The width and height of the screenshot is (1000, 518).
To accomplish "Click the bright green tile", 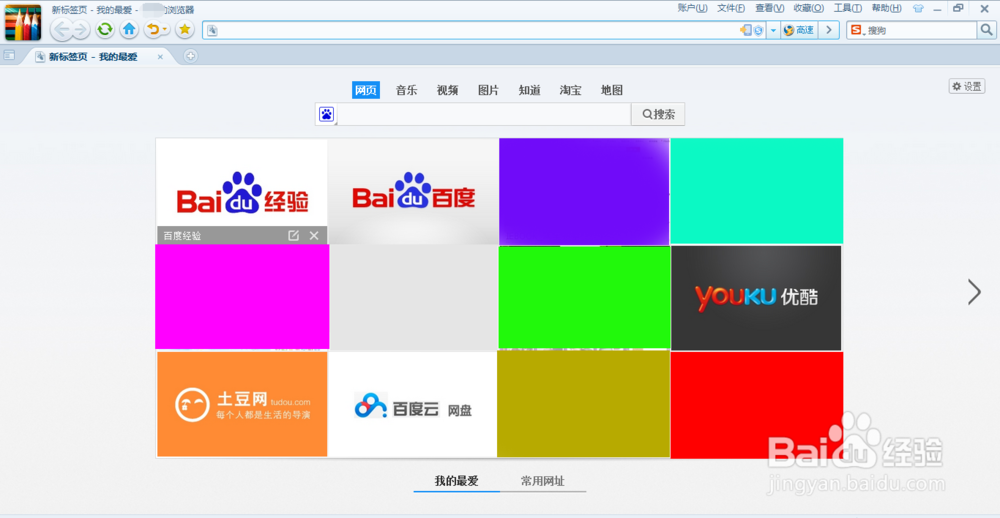I will coord(584,297).
